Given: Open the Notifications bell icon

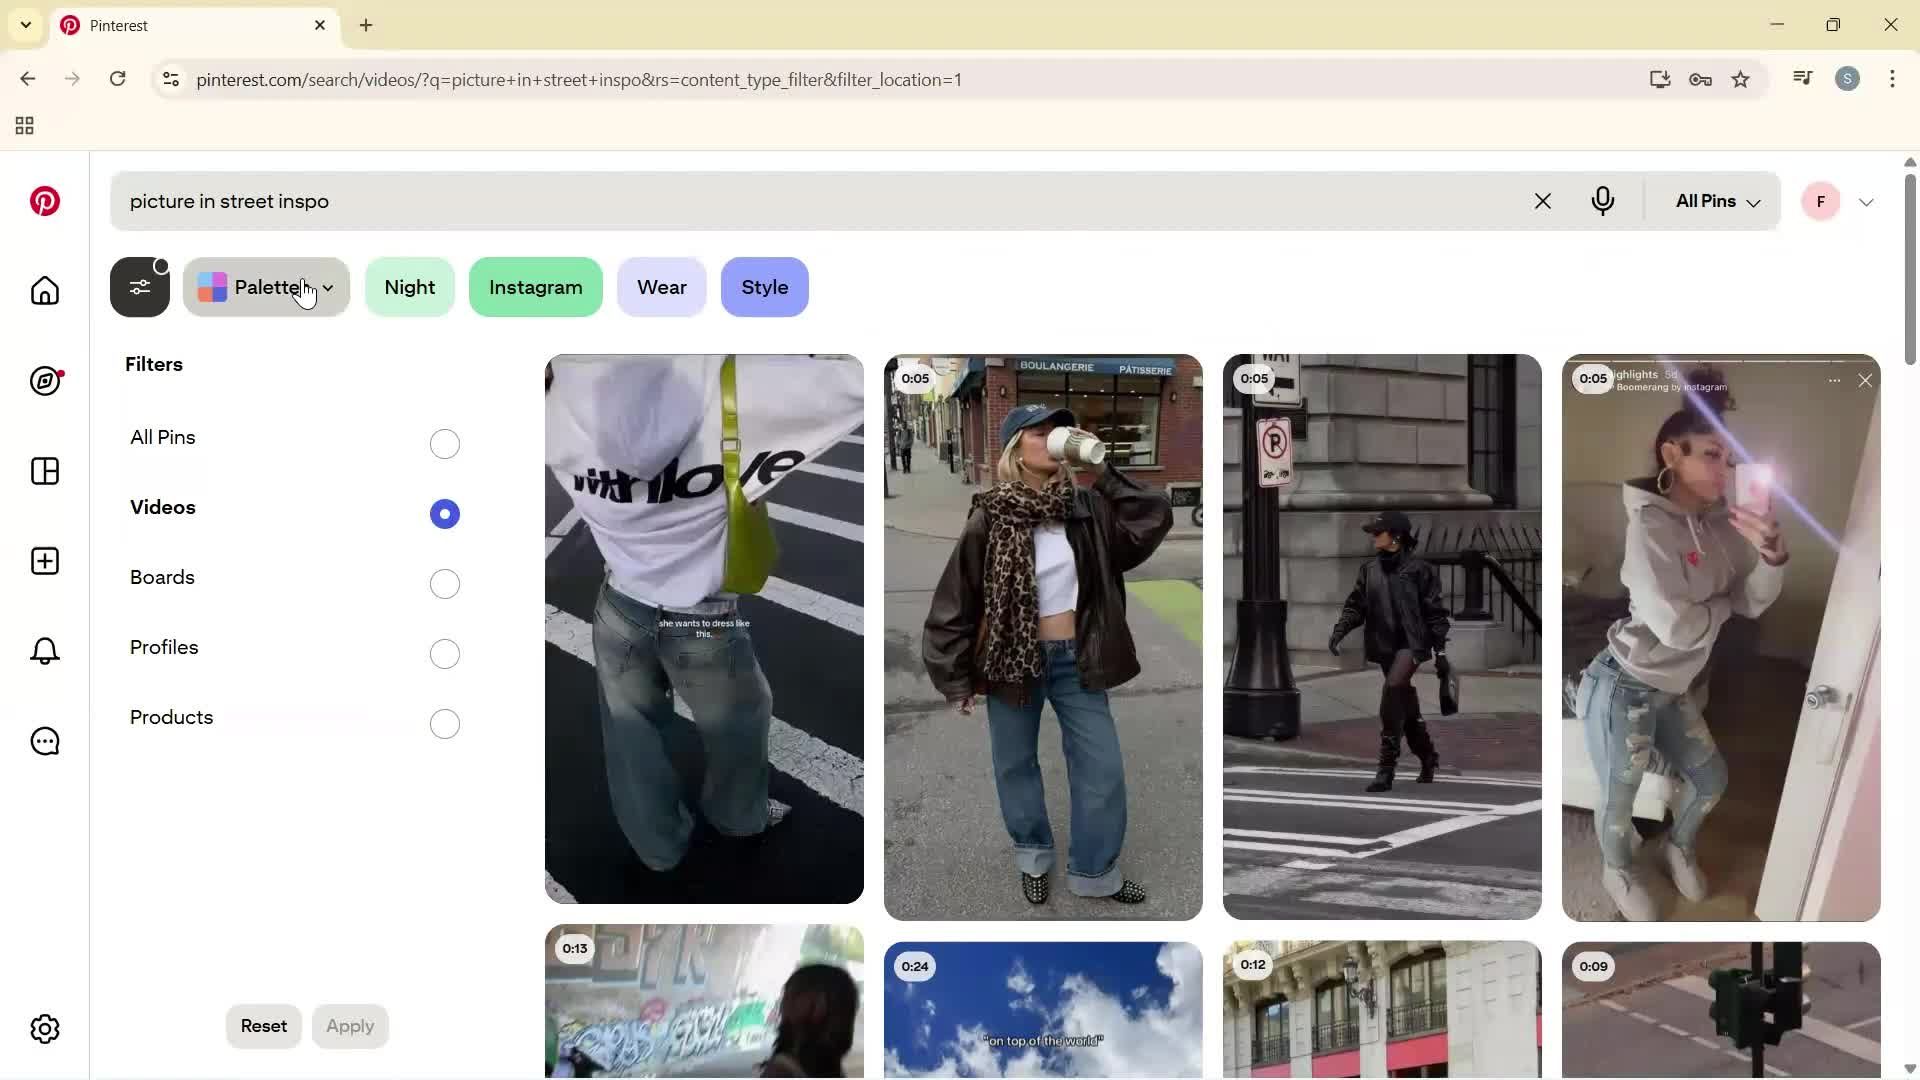Looking at the screenshot, I should click(44, 651).
